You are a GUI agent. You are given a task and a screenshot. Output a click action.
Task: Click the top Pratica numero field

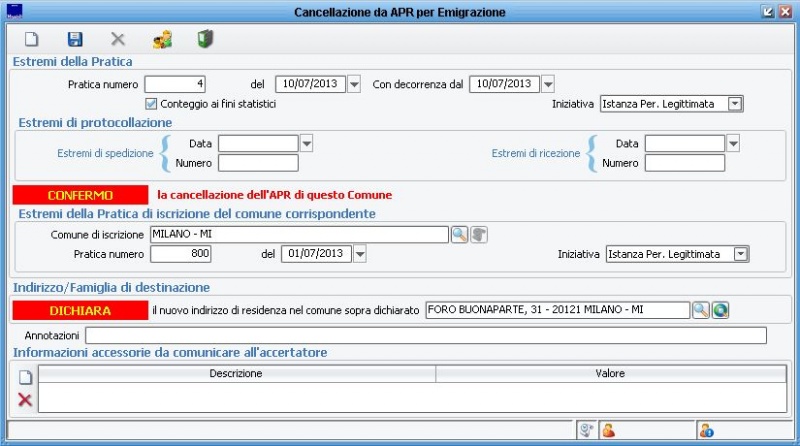pyautogui.click(x=175, y=84)
